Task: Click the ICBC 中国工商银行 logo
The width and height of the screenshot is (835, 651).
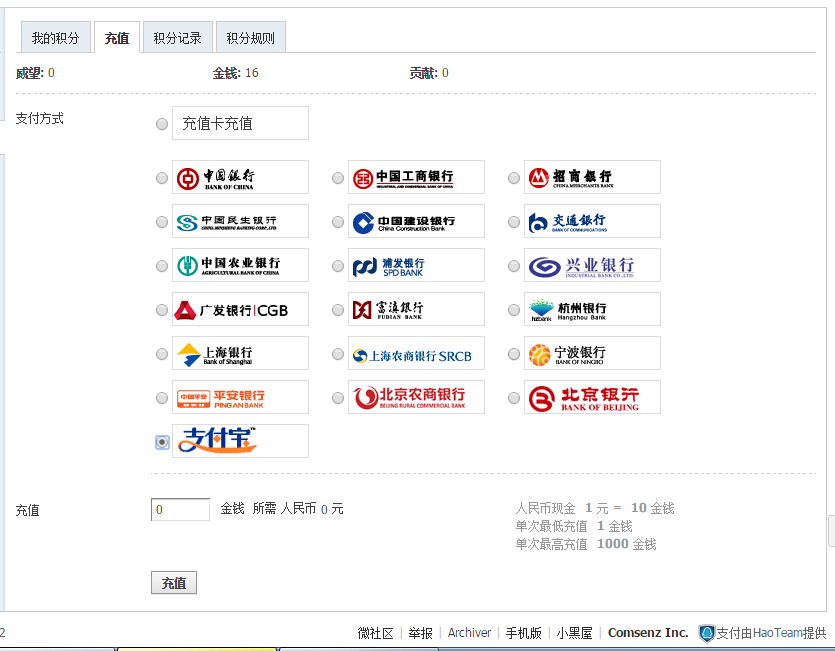Action: click(416, 177)
